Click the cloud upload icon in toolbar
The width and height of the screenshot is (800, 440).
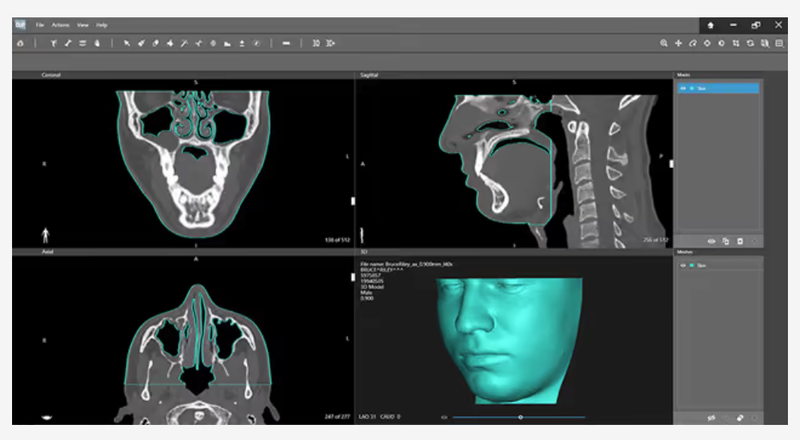point(20,43)
